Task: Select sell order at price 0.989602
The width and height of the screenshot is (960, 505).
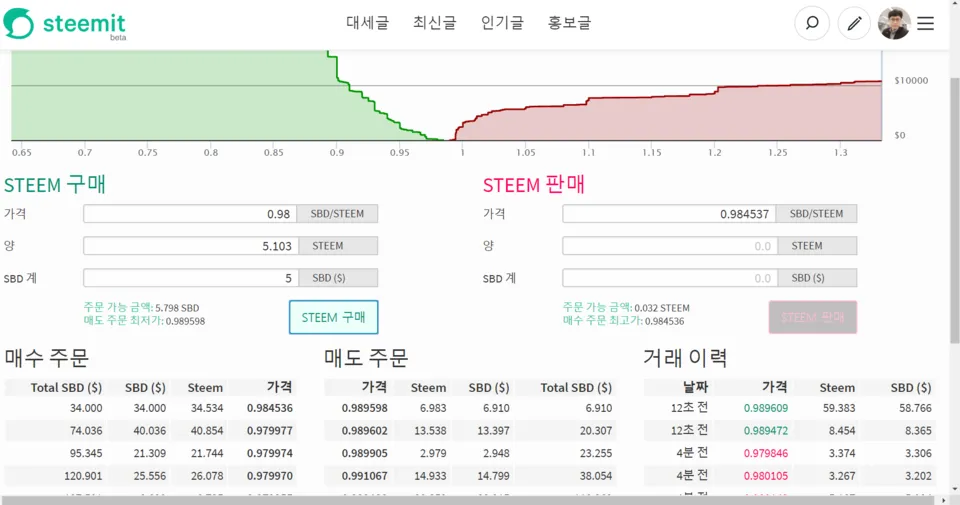Action: 470,430
